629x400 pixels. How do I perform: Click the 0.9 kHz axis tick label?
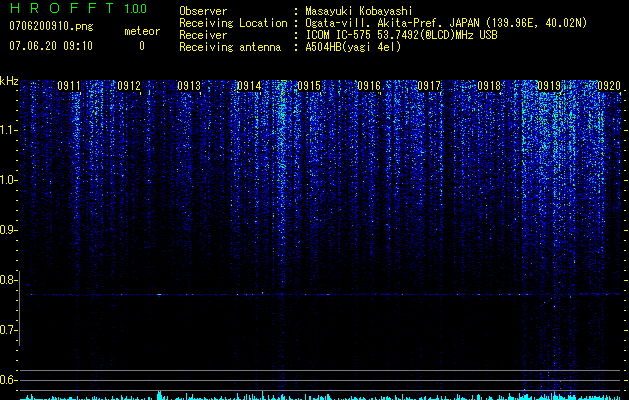[8, 230]
